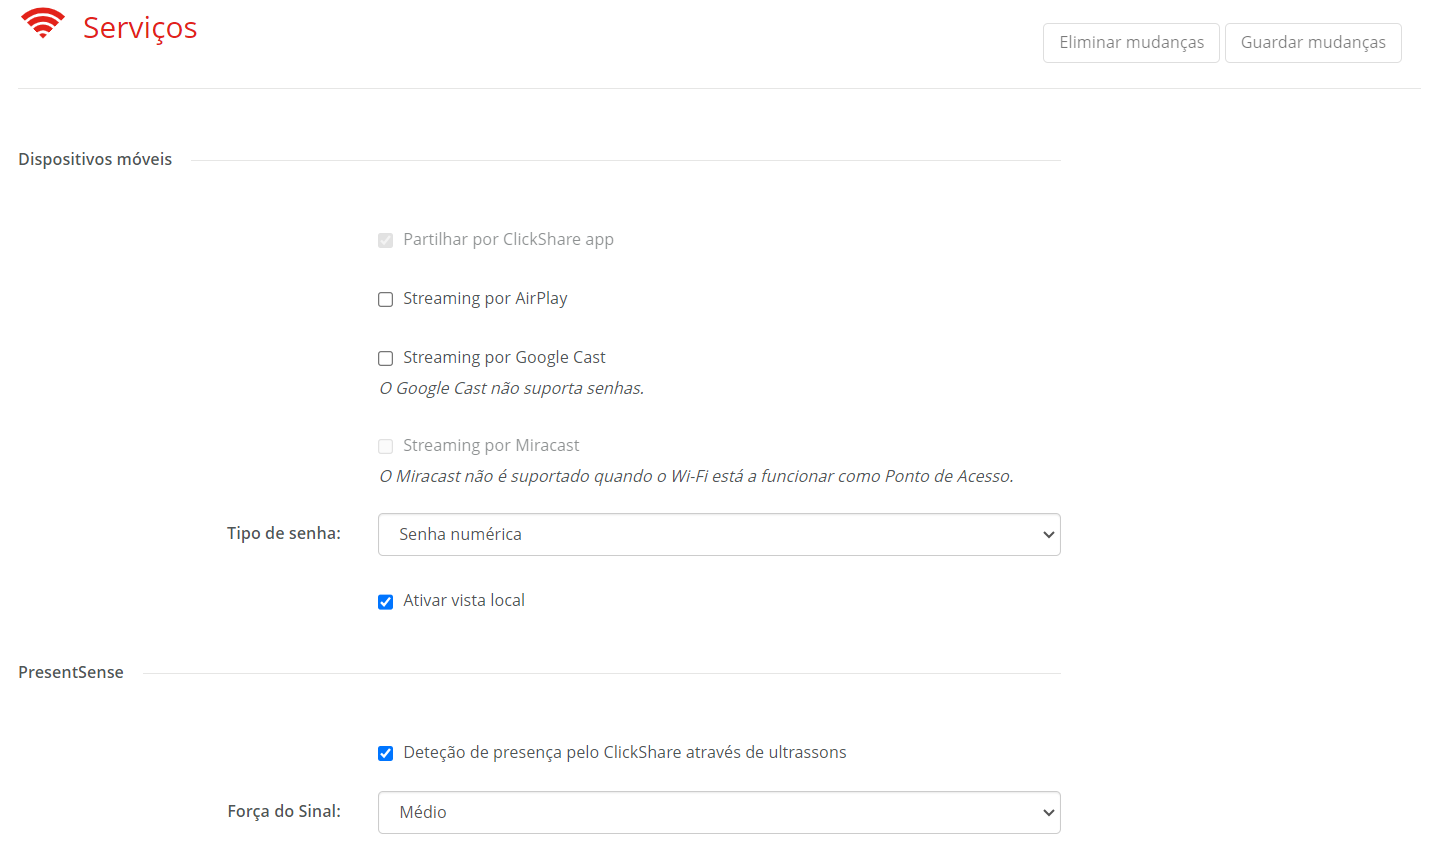This screenshot has height=849, width=1438.
Task: Open the Senha numérica dropdown
Action: [719, 535]
